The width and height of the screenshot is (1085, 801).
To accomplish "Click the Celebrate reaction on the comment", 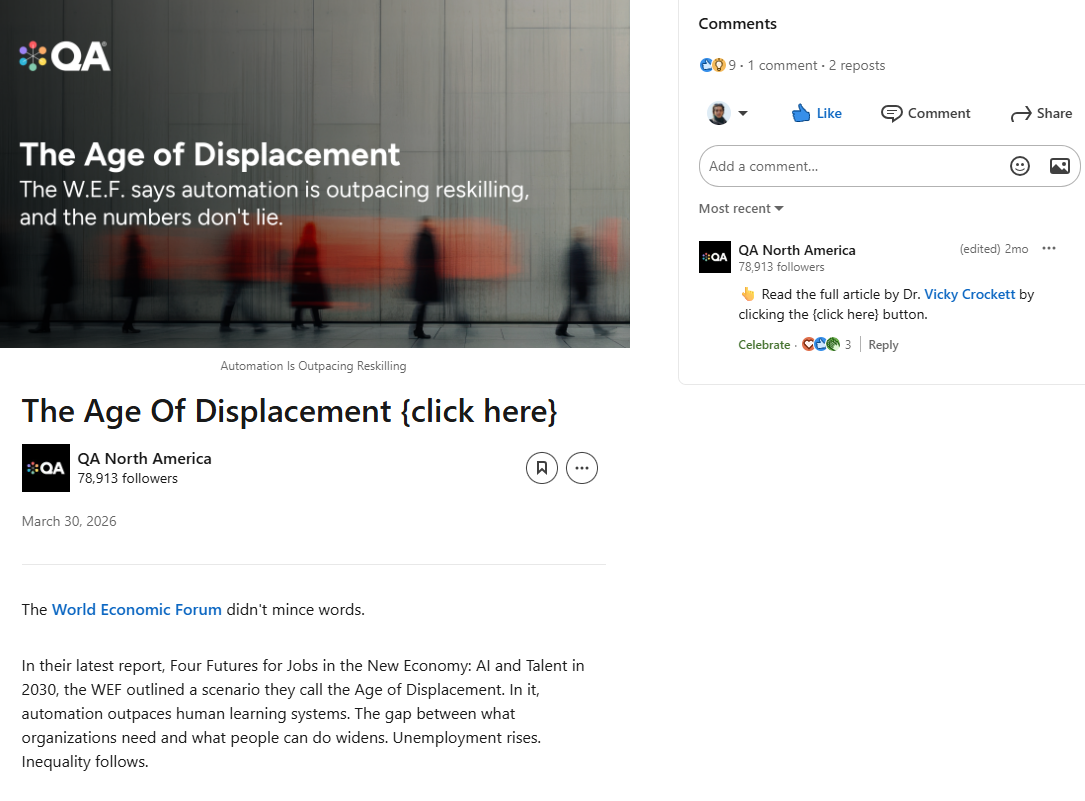I will tap(764, 344).
